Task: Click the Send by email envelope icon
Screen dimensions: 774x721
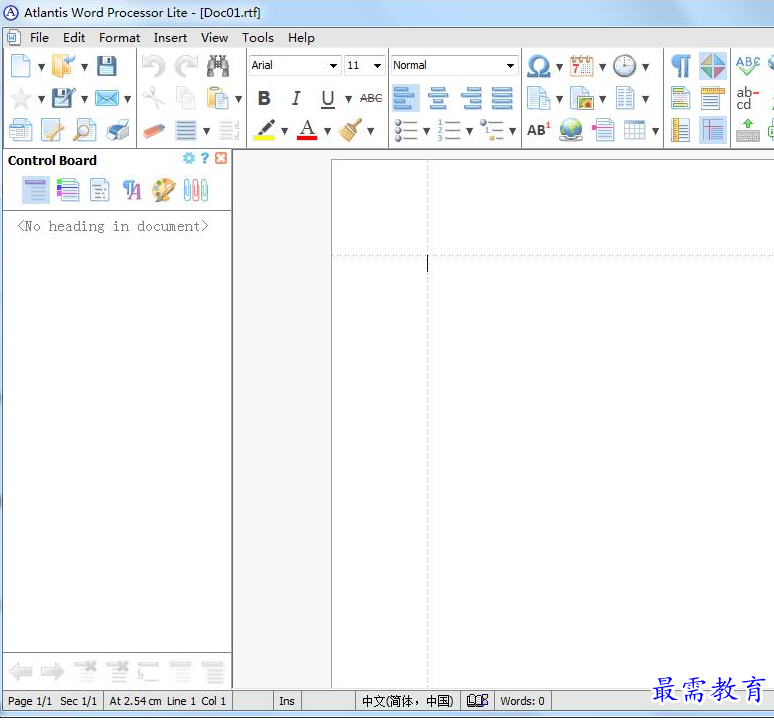Action: 107,98
